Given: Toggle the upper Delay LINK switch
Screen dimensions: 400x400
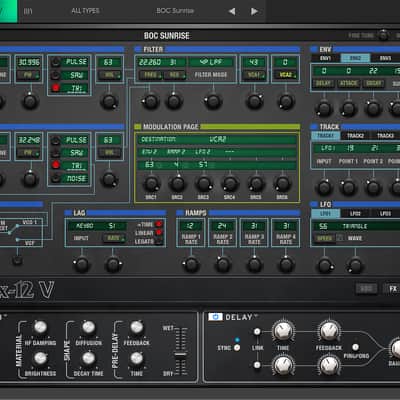Looking at the screenshot, I should [x=257, y=331].
